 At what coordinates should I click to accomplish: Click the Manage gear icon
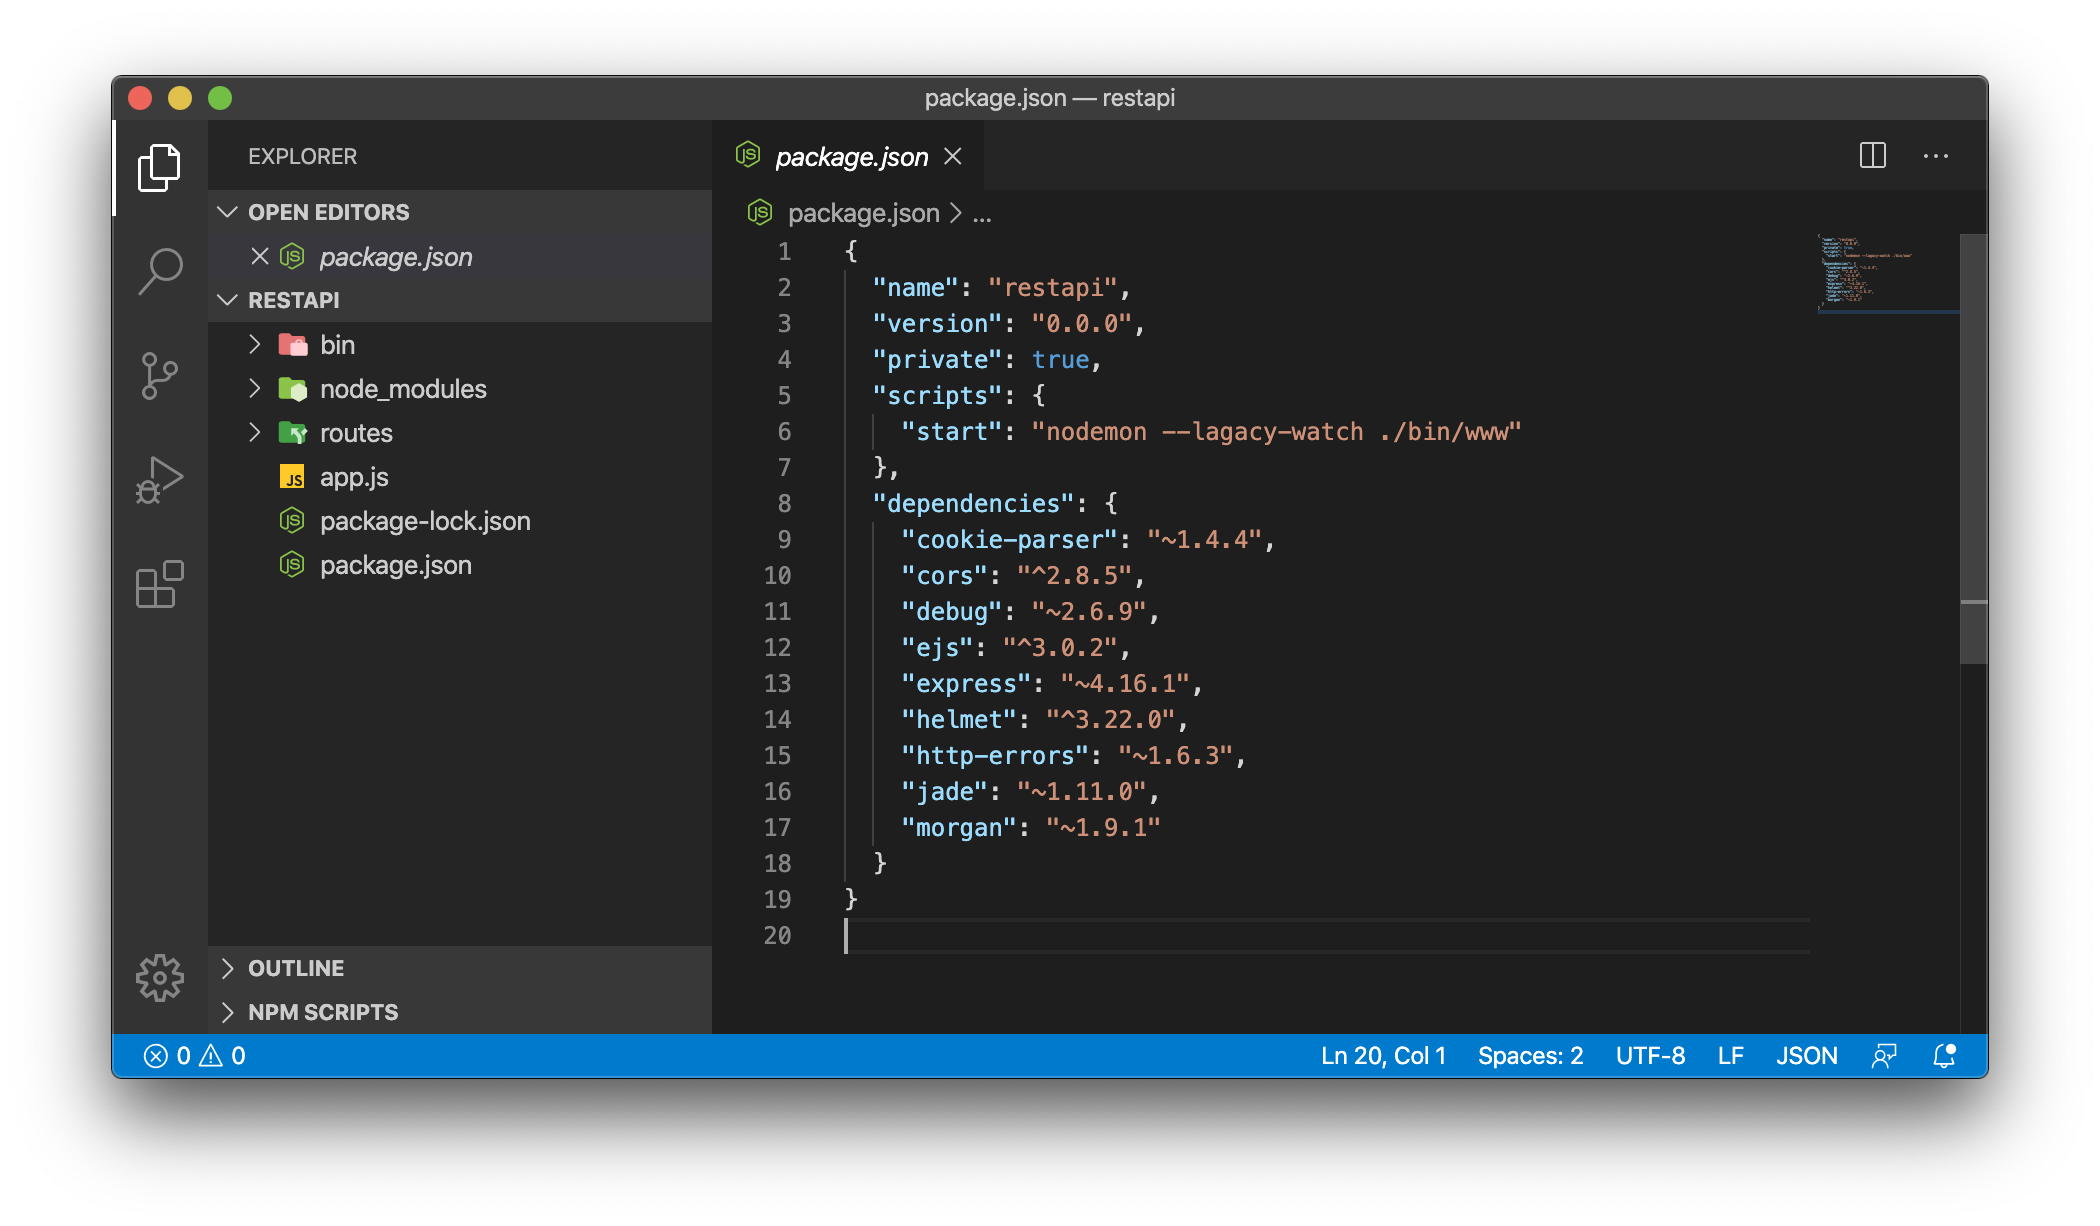(160, 977)
